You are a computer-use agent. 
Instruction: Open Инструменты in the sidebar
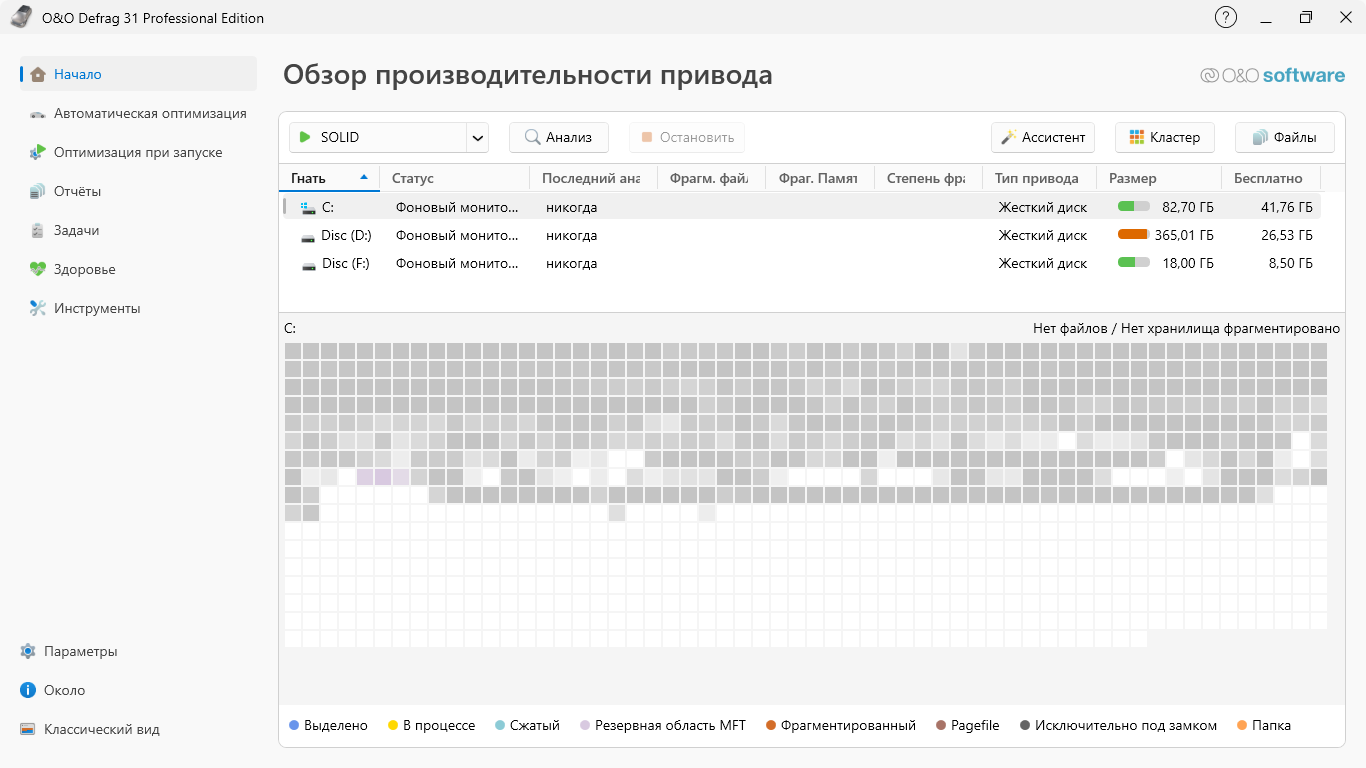138,308
